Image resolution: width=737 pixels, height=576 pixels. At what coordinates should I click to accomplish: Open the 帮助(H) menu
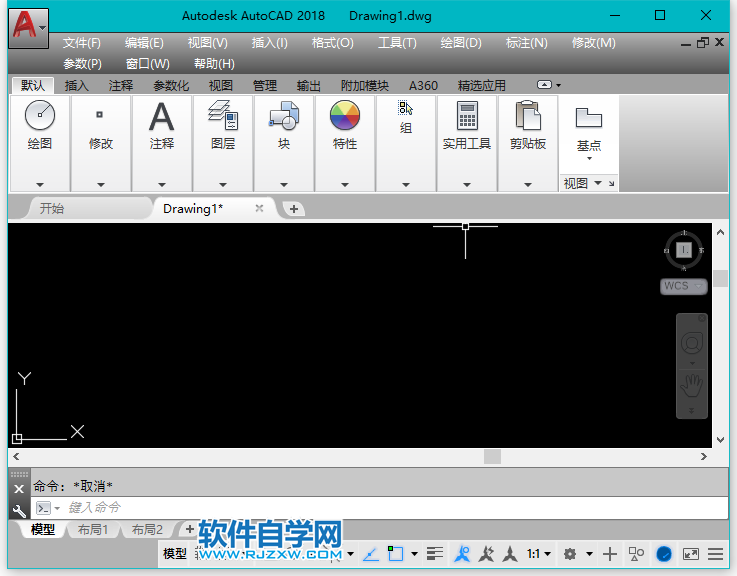point(214,63)
